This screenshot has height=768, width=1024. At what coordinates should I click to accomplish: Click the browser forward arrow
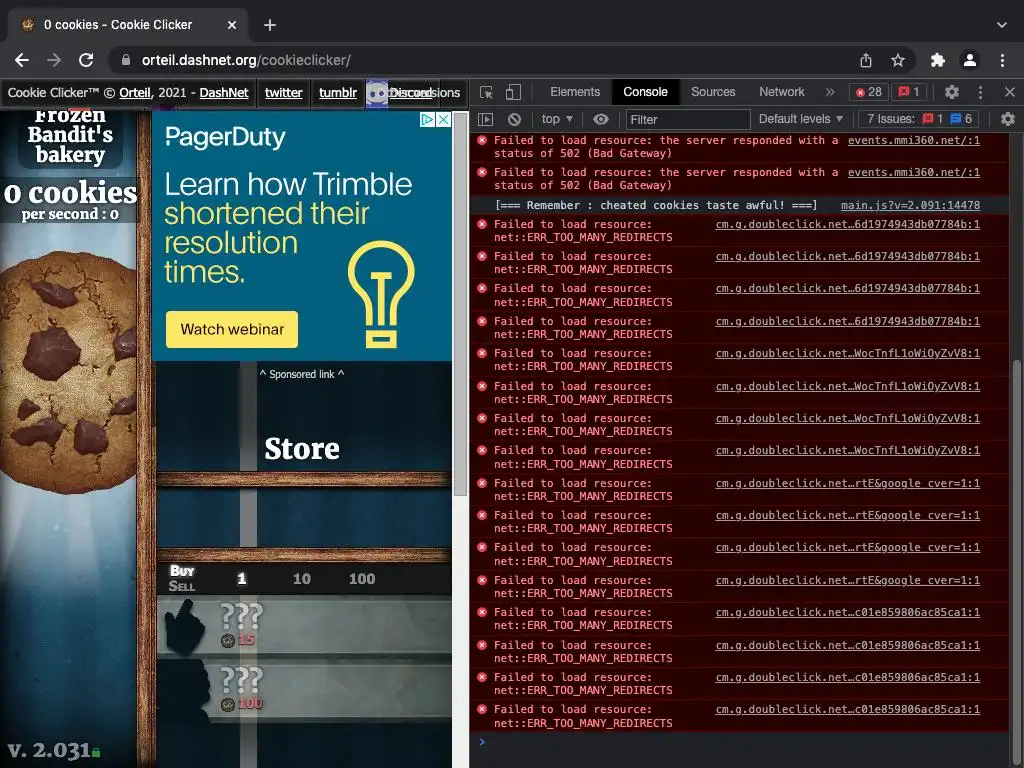tap(54, 60)
